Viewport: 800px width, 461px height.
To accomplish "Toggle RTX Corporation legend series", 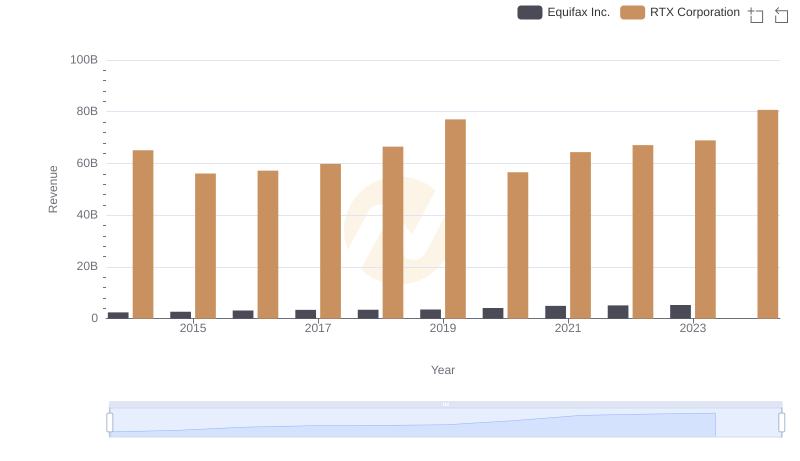I will click(x=680, y=12).
